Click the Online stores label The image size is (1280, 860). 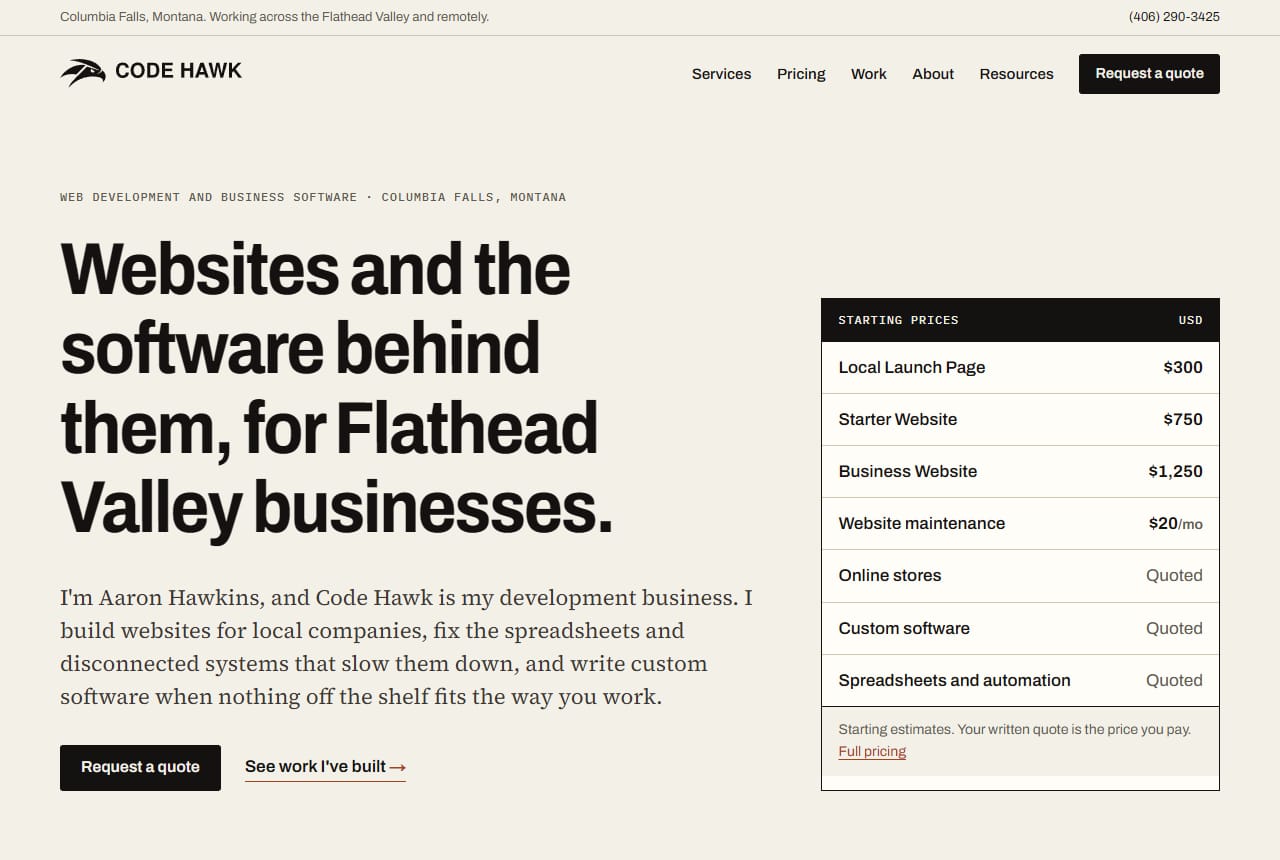click(889, 575)
